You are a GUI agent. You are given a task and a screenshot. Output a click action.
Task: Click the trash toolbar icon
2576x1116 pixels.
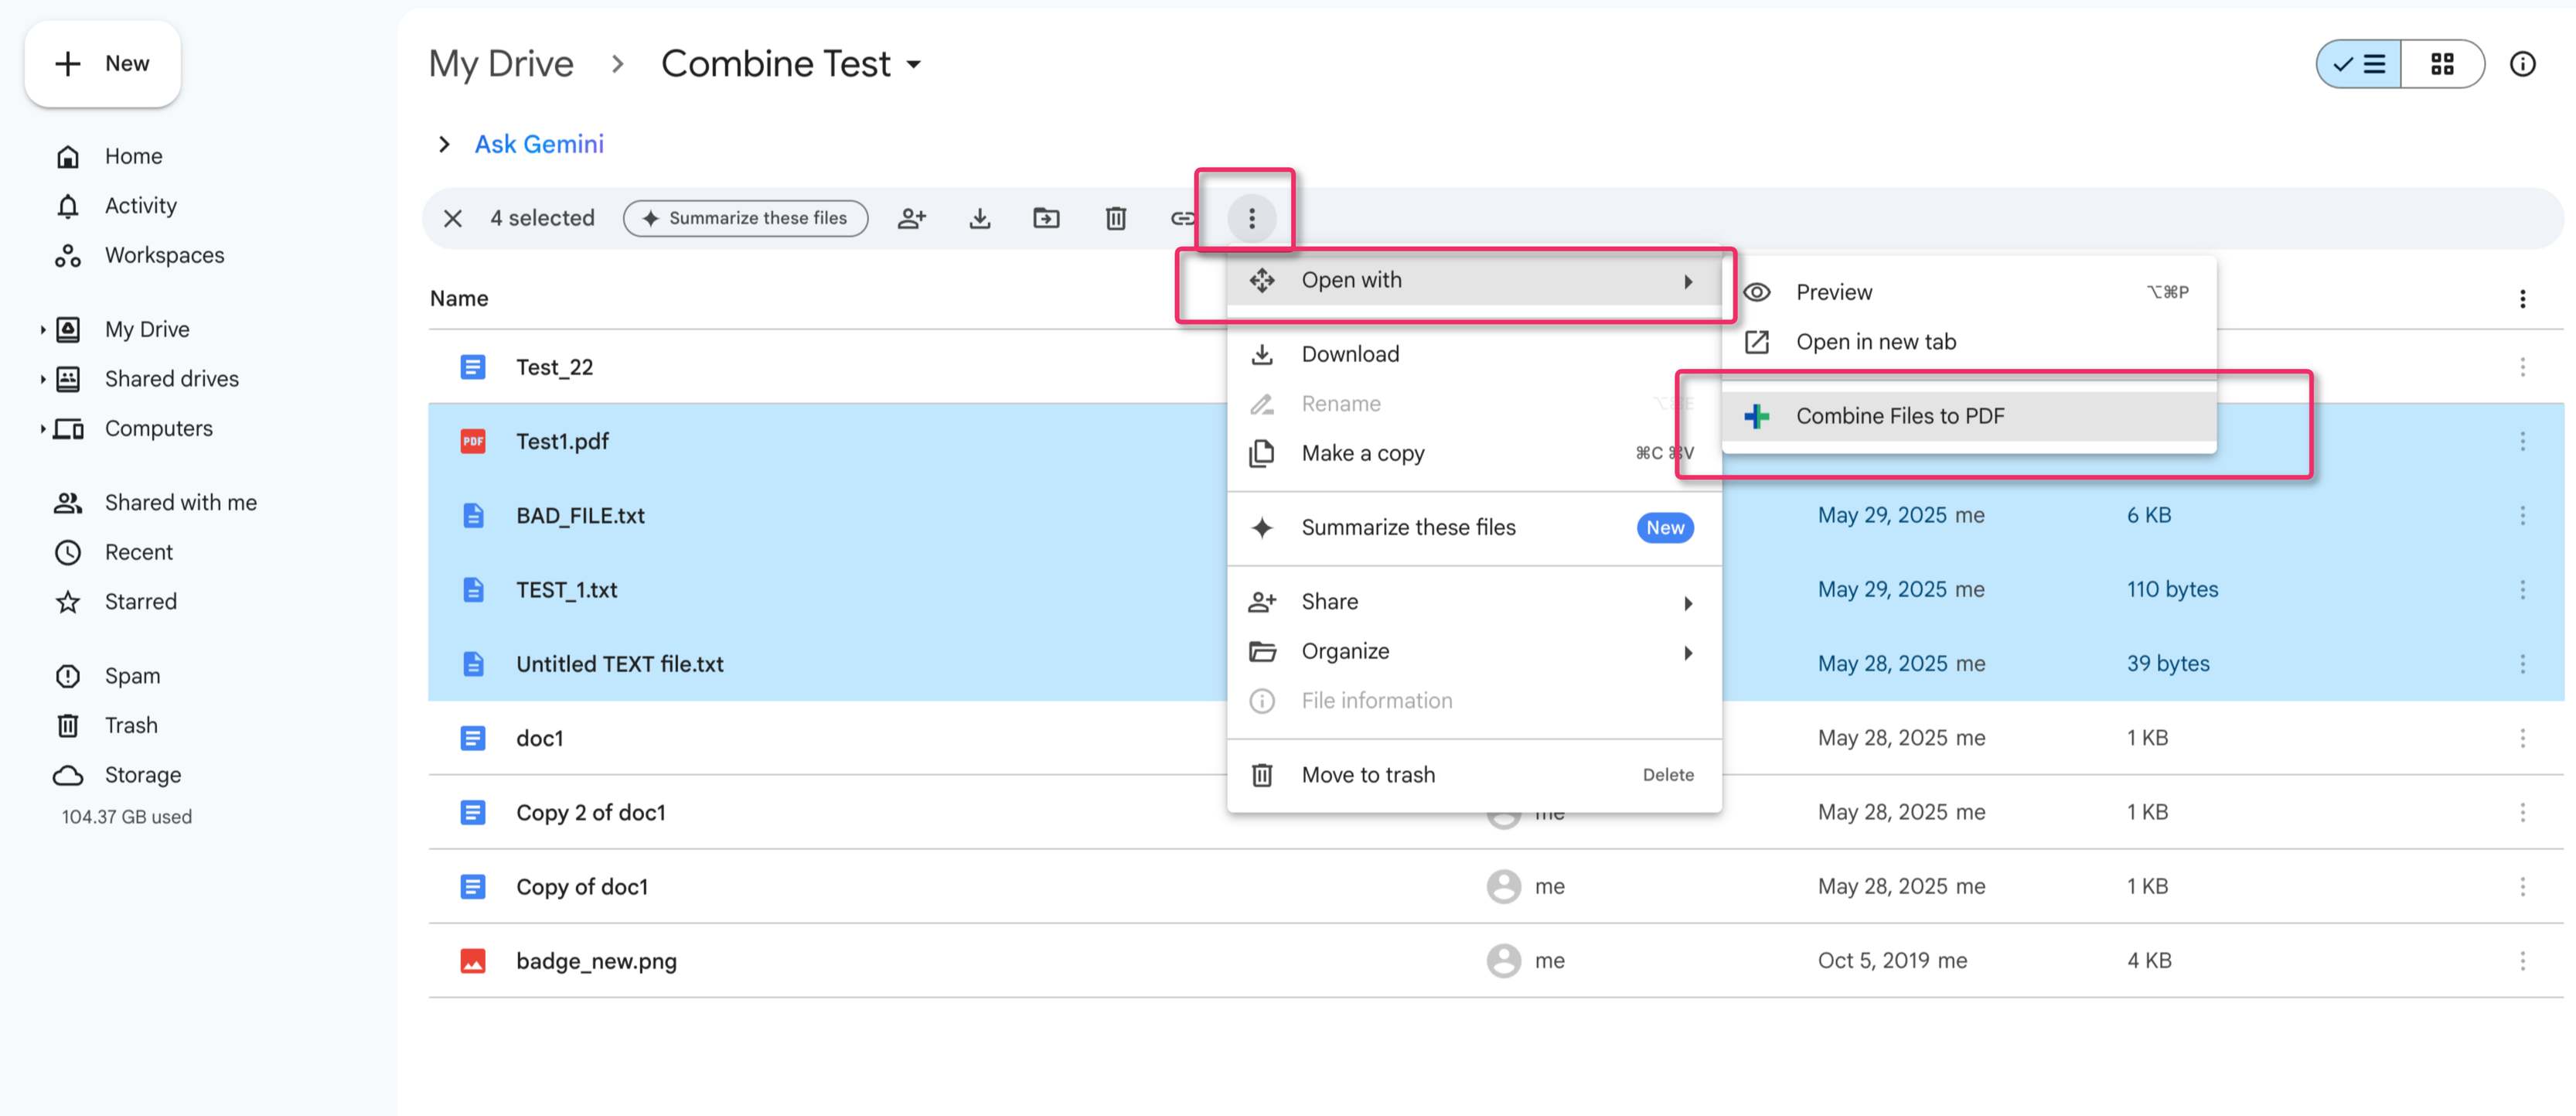[1116, 218]
